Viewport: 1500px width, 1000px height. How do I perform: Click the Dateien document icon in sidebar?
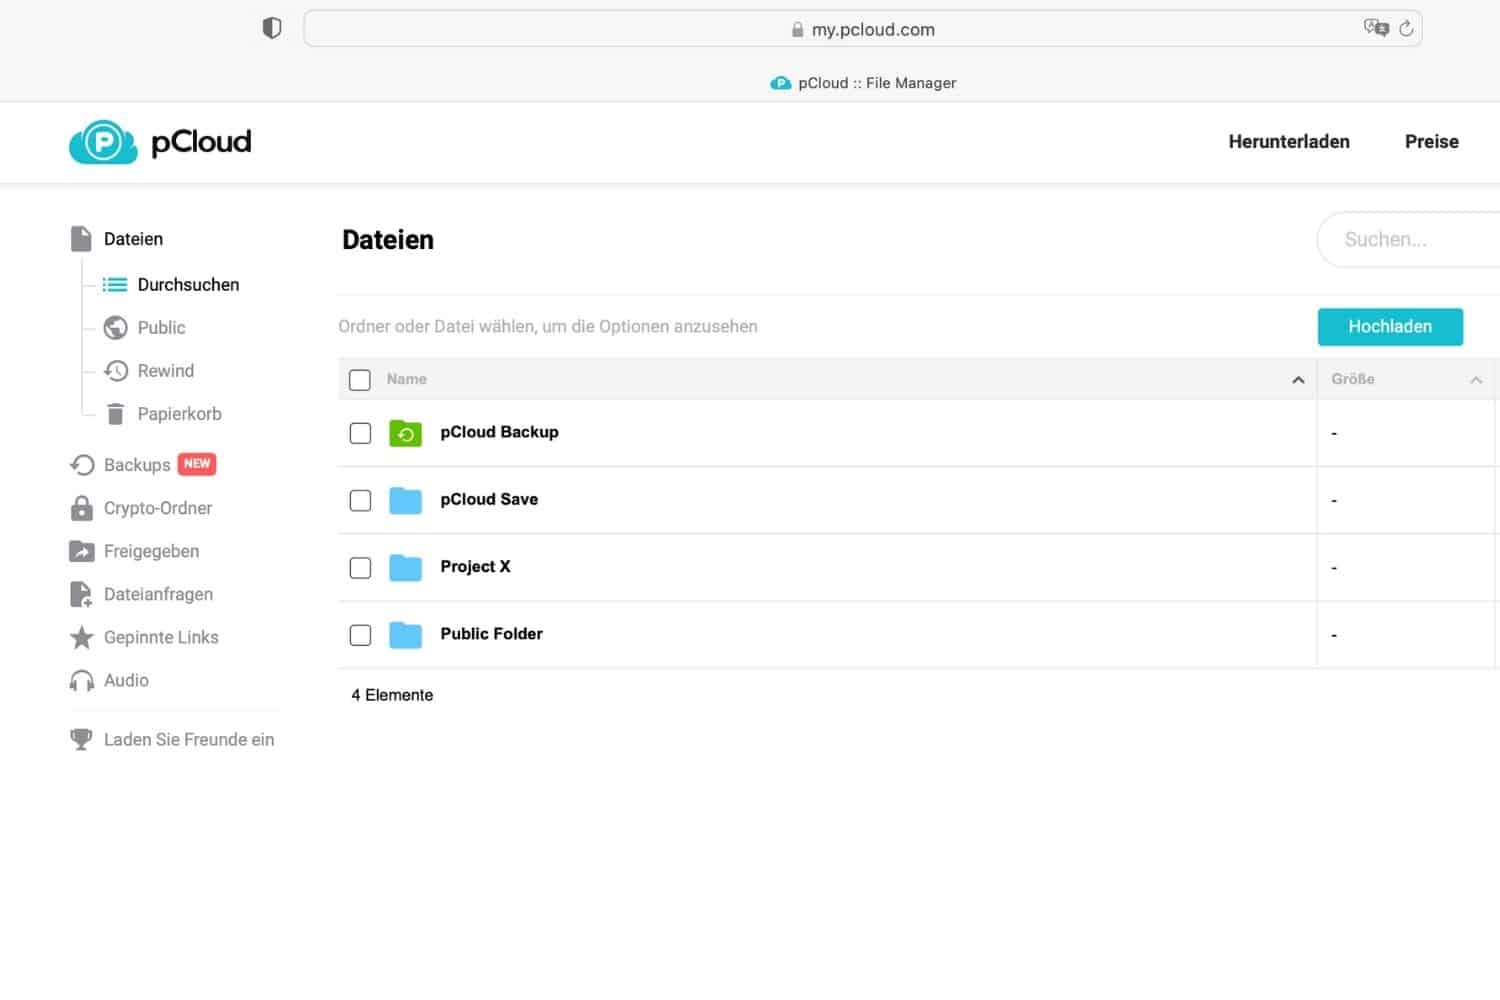[x=81, y=239]
